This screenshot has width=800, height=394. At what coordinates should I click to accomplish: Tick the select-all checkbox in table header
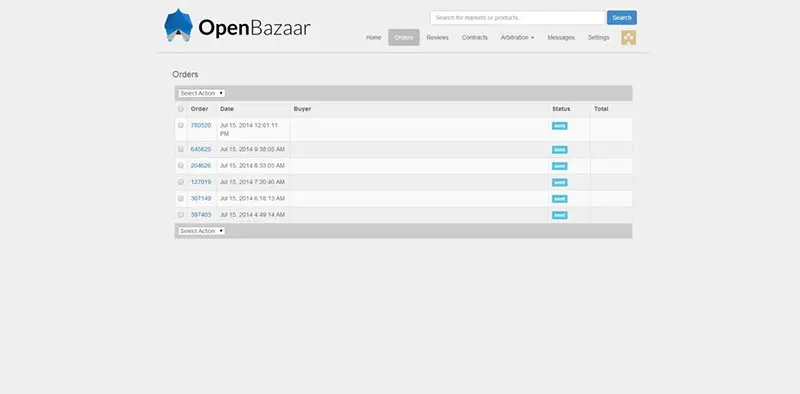tap(181, 109)
